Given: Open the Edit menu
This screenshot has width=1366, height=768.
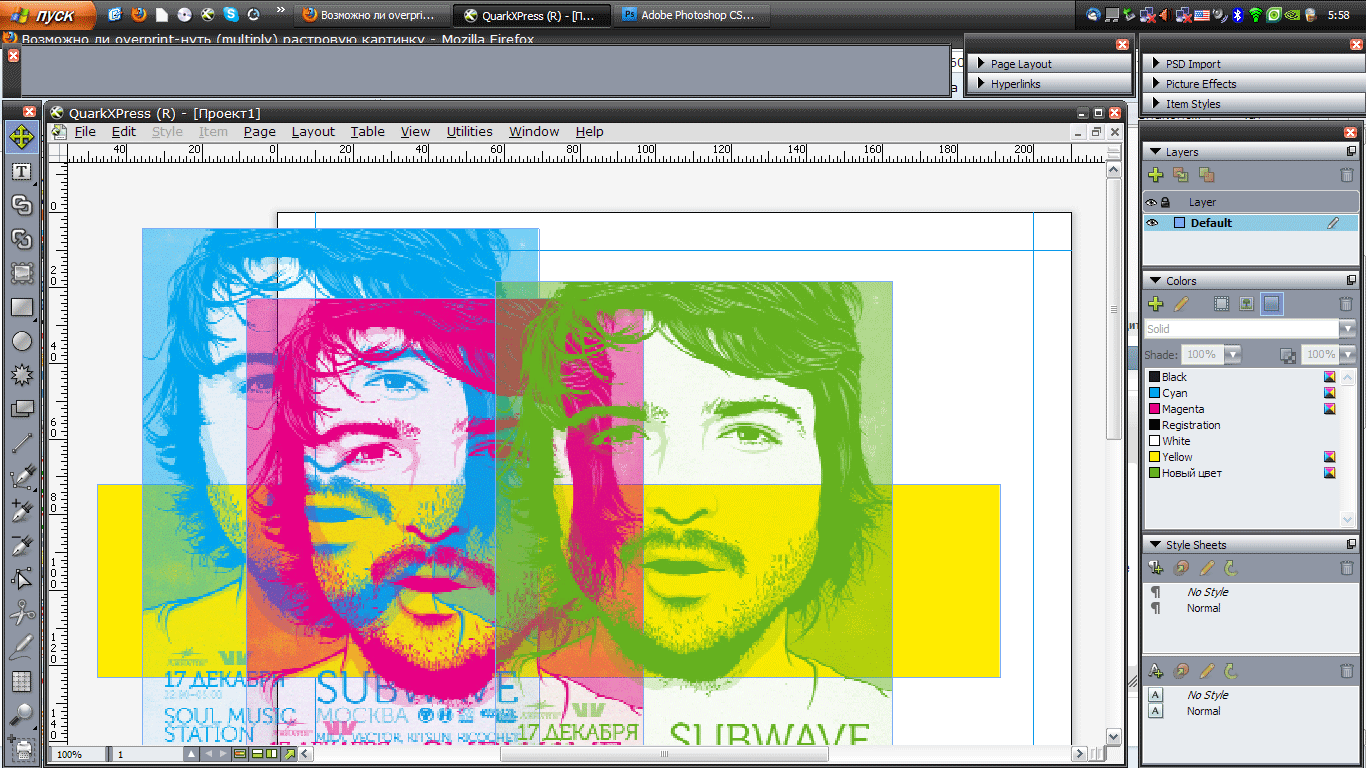Looking at the screenshot, I should click(x=124, y=131).
